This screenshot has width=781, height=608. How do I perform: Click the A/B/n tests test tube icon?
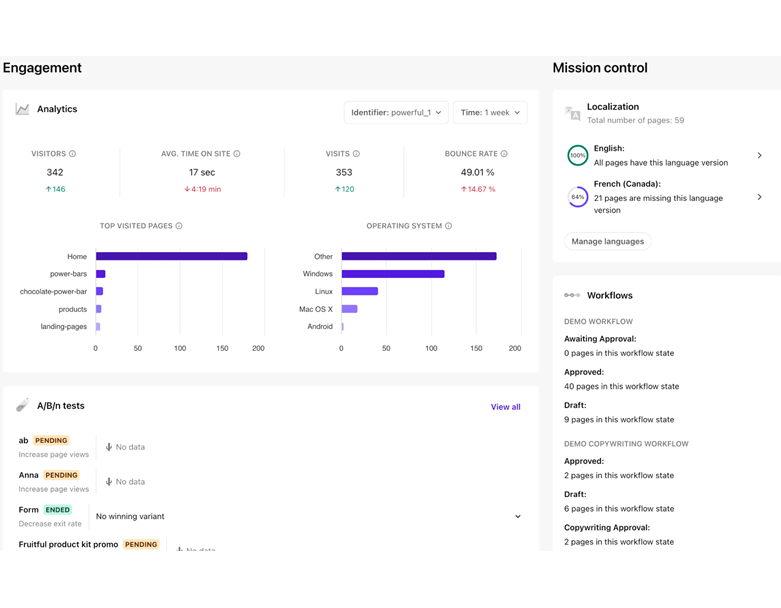(x=22, y=405)
